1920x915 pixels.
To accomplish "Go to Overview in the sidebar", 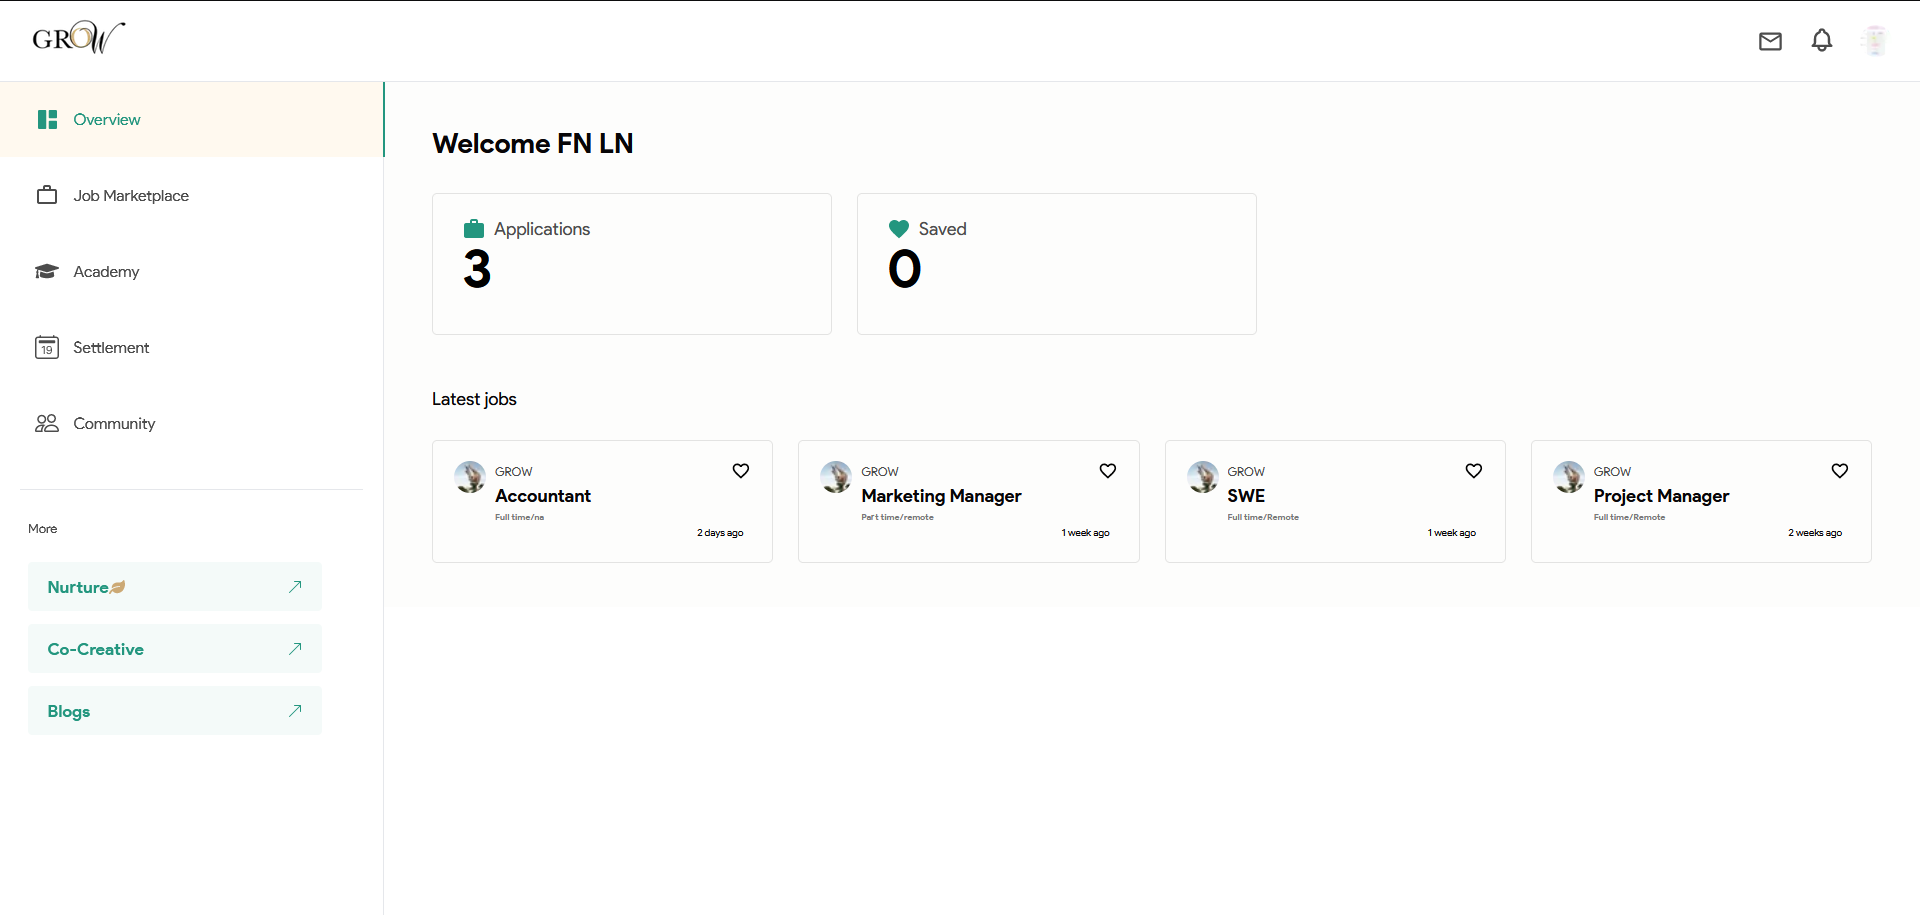I will 192,119.
